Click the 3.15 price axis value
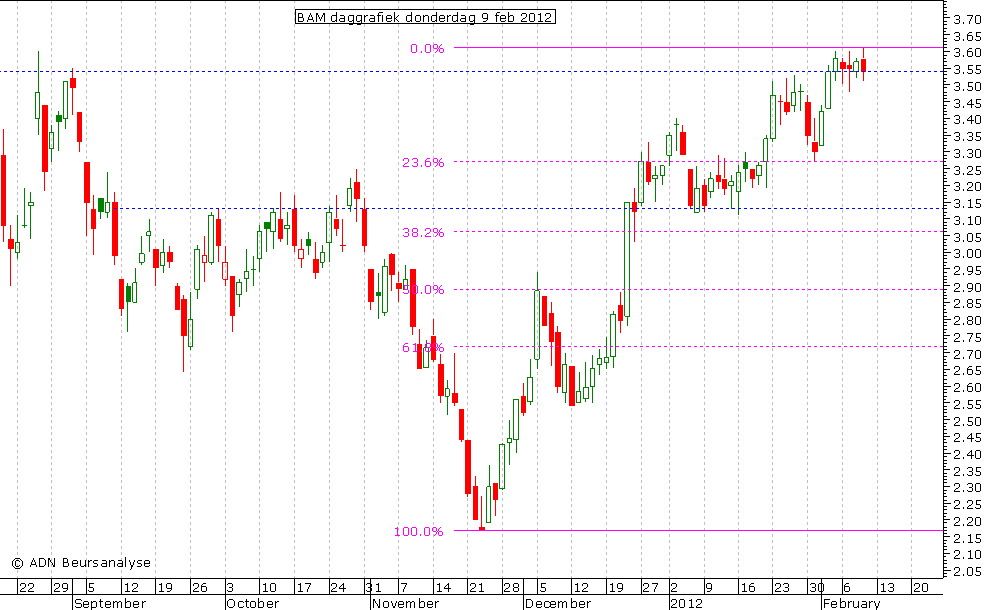This screenshot has height=610, width=984. (x=967, y=203)
